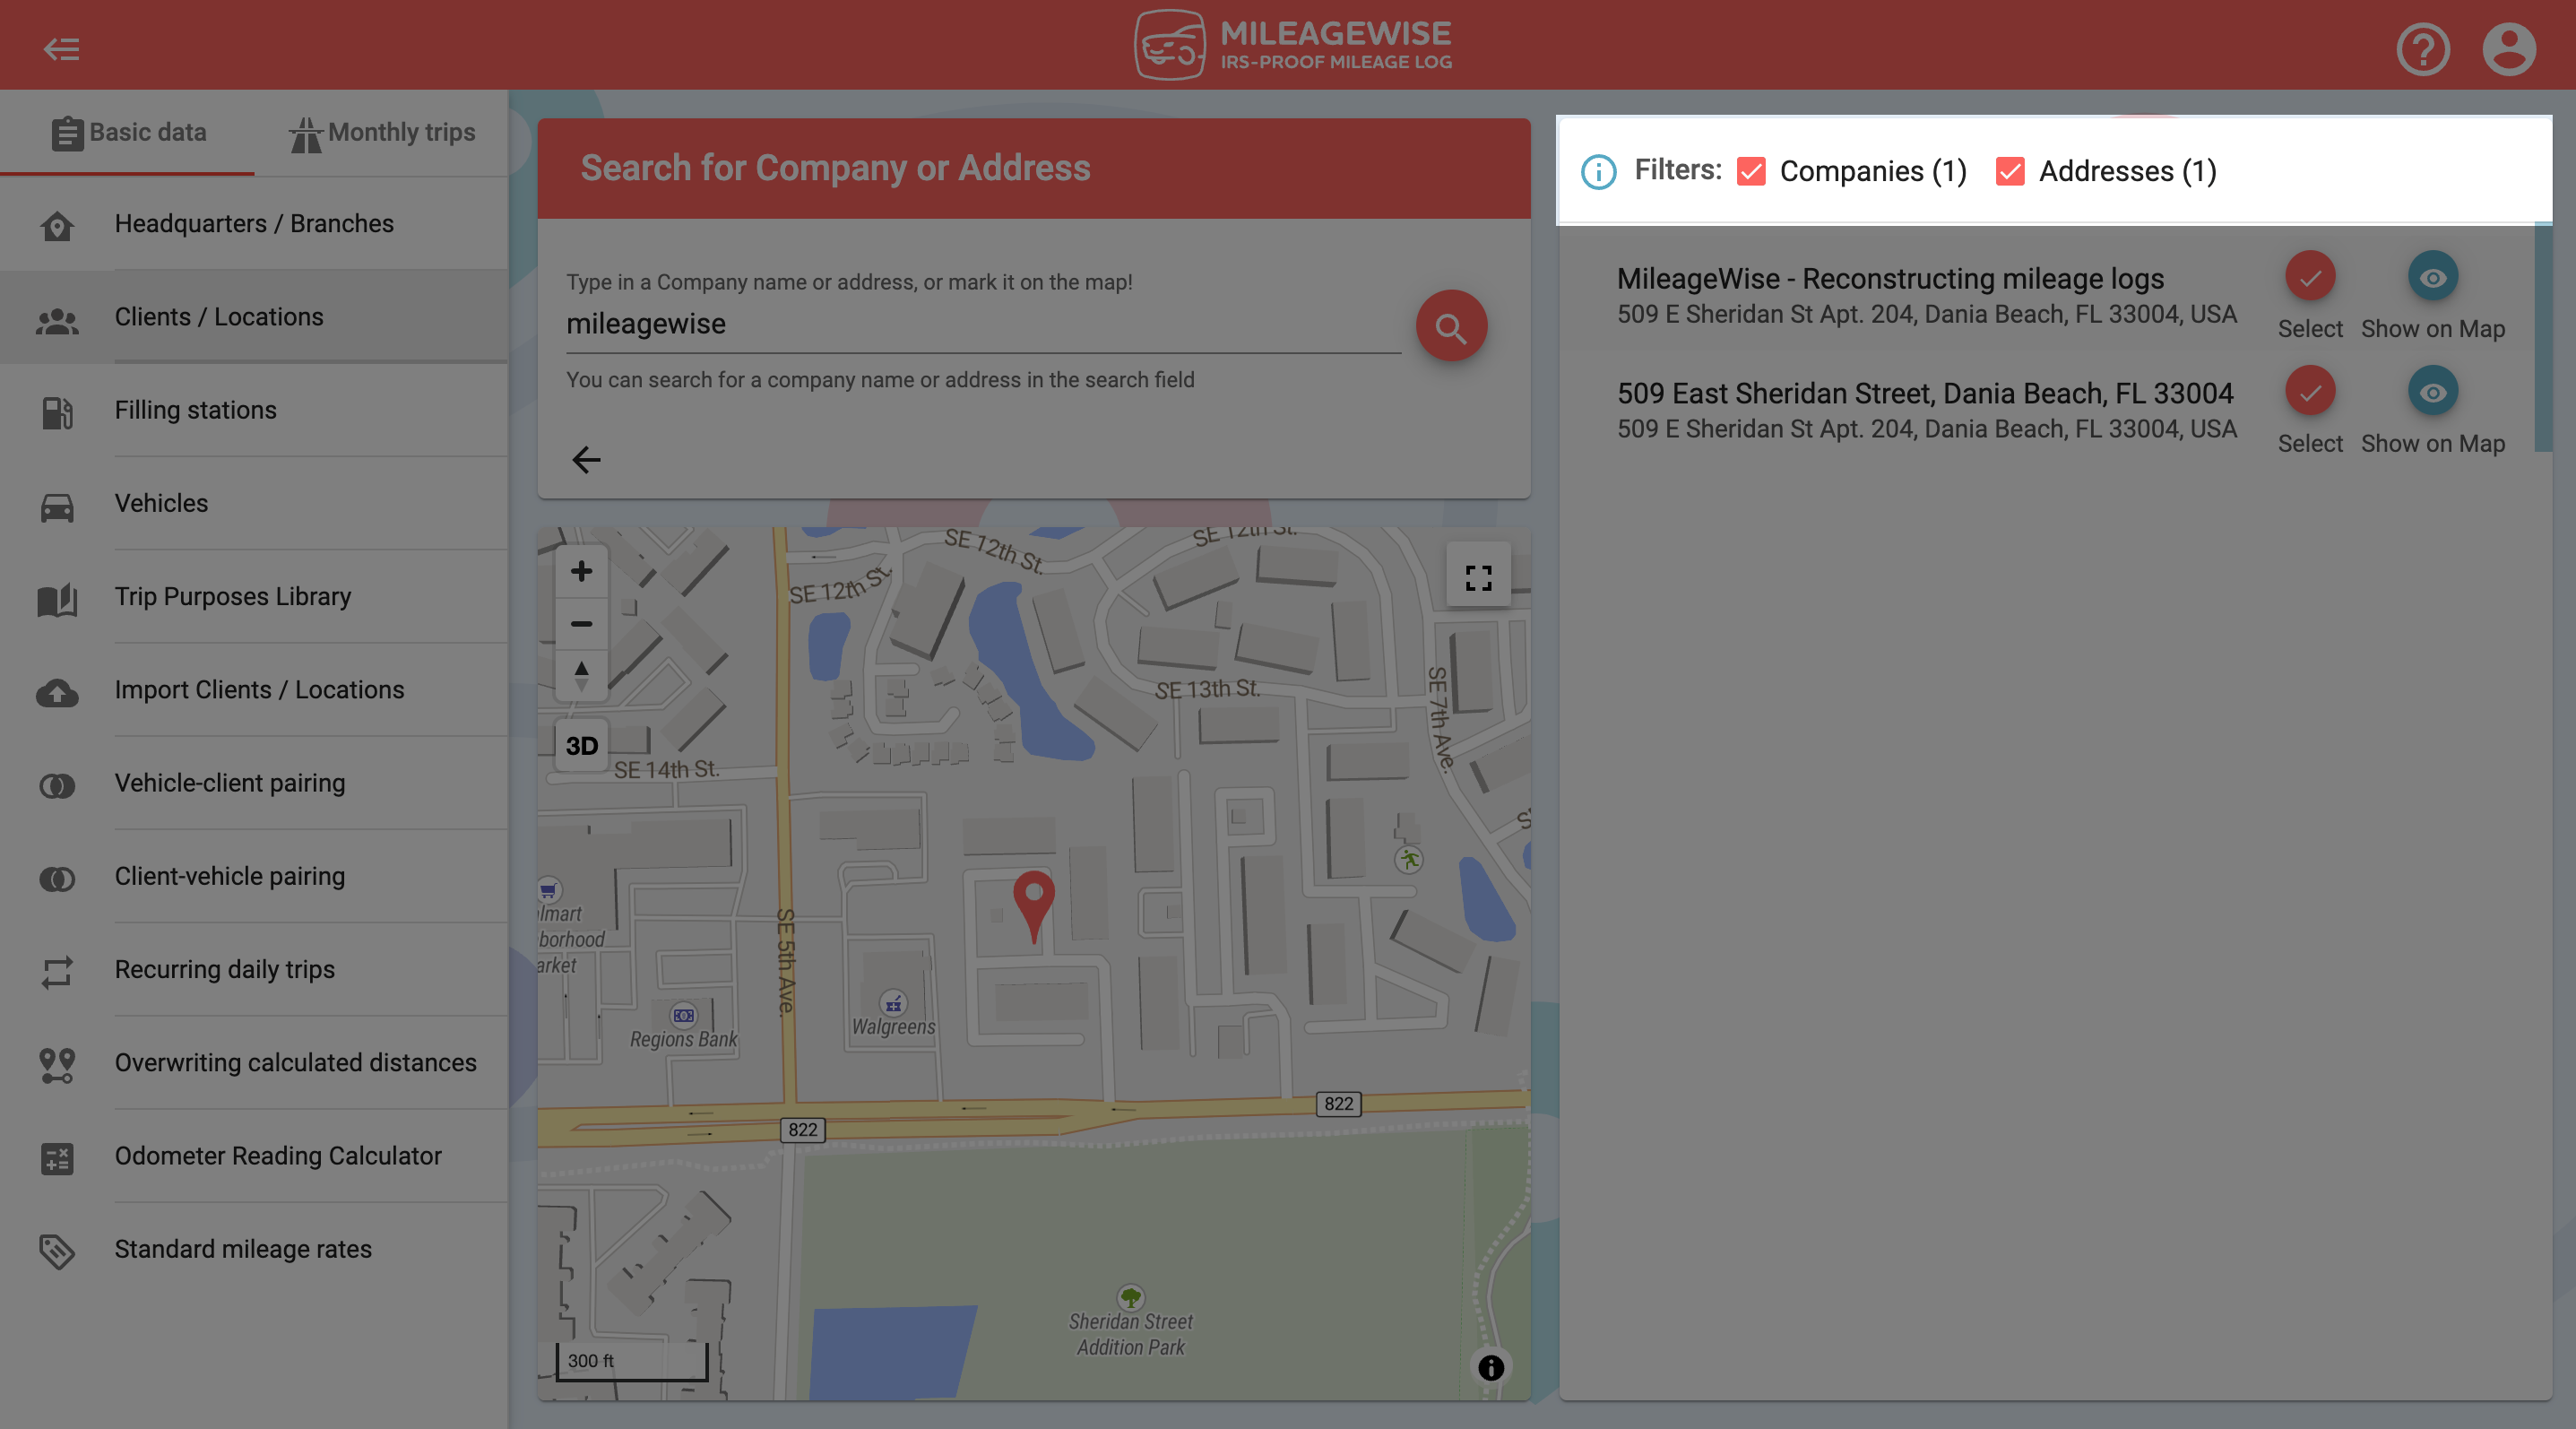Select the MileageWise company result checkmark
Screen dimensions: 2576x1429
pyautogui.click(x=2309, y=277)
